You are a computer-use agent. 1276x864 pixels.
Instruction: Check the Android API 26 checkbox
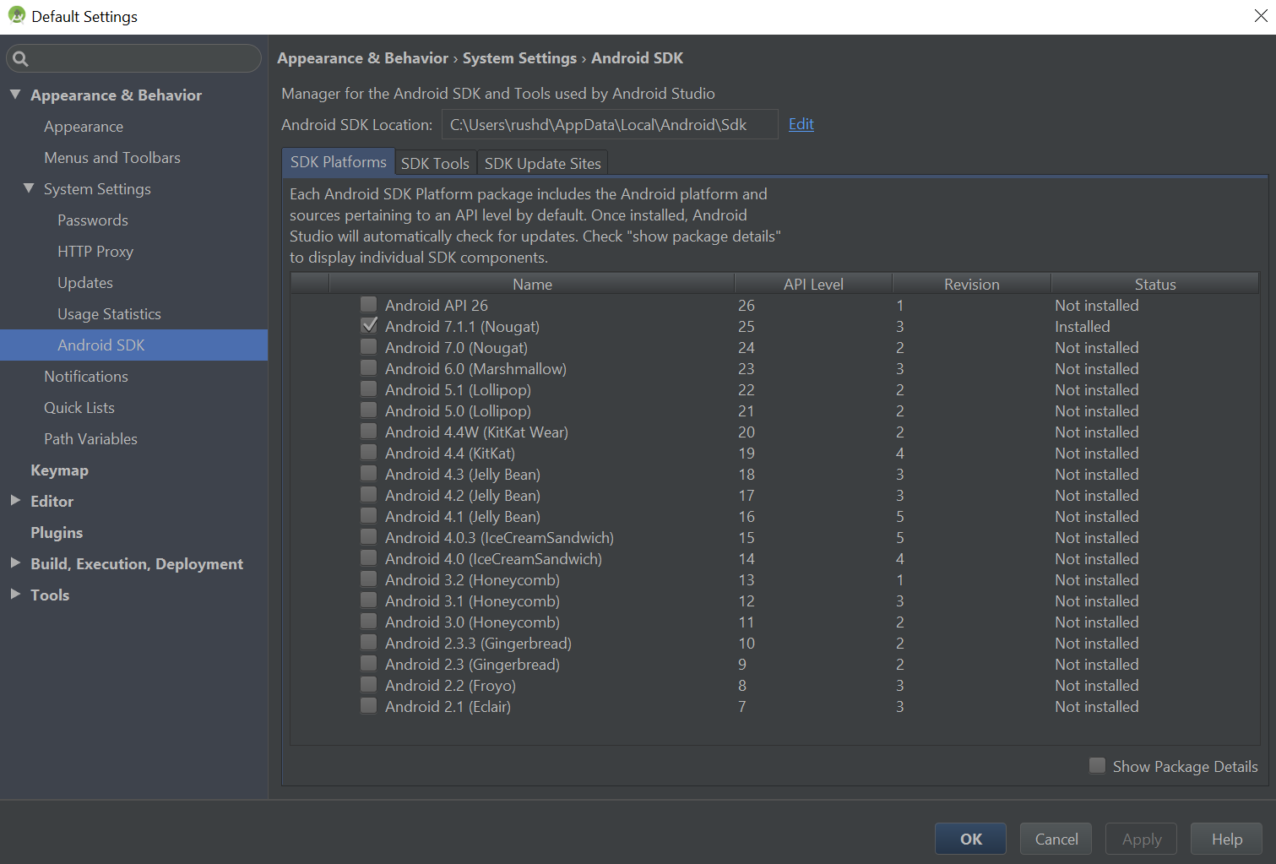[368, 305]
